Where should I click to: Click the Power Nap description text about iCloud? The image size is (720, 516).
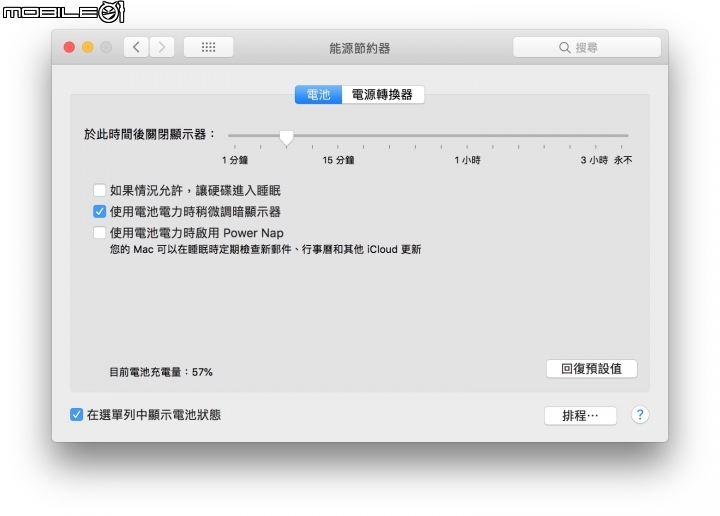click(265, 249)
